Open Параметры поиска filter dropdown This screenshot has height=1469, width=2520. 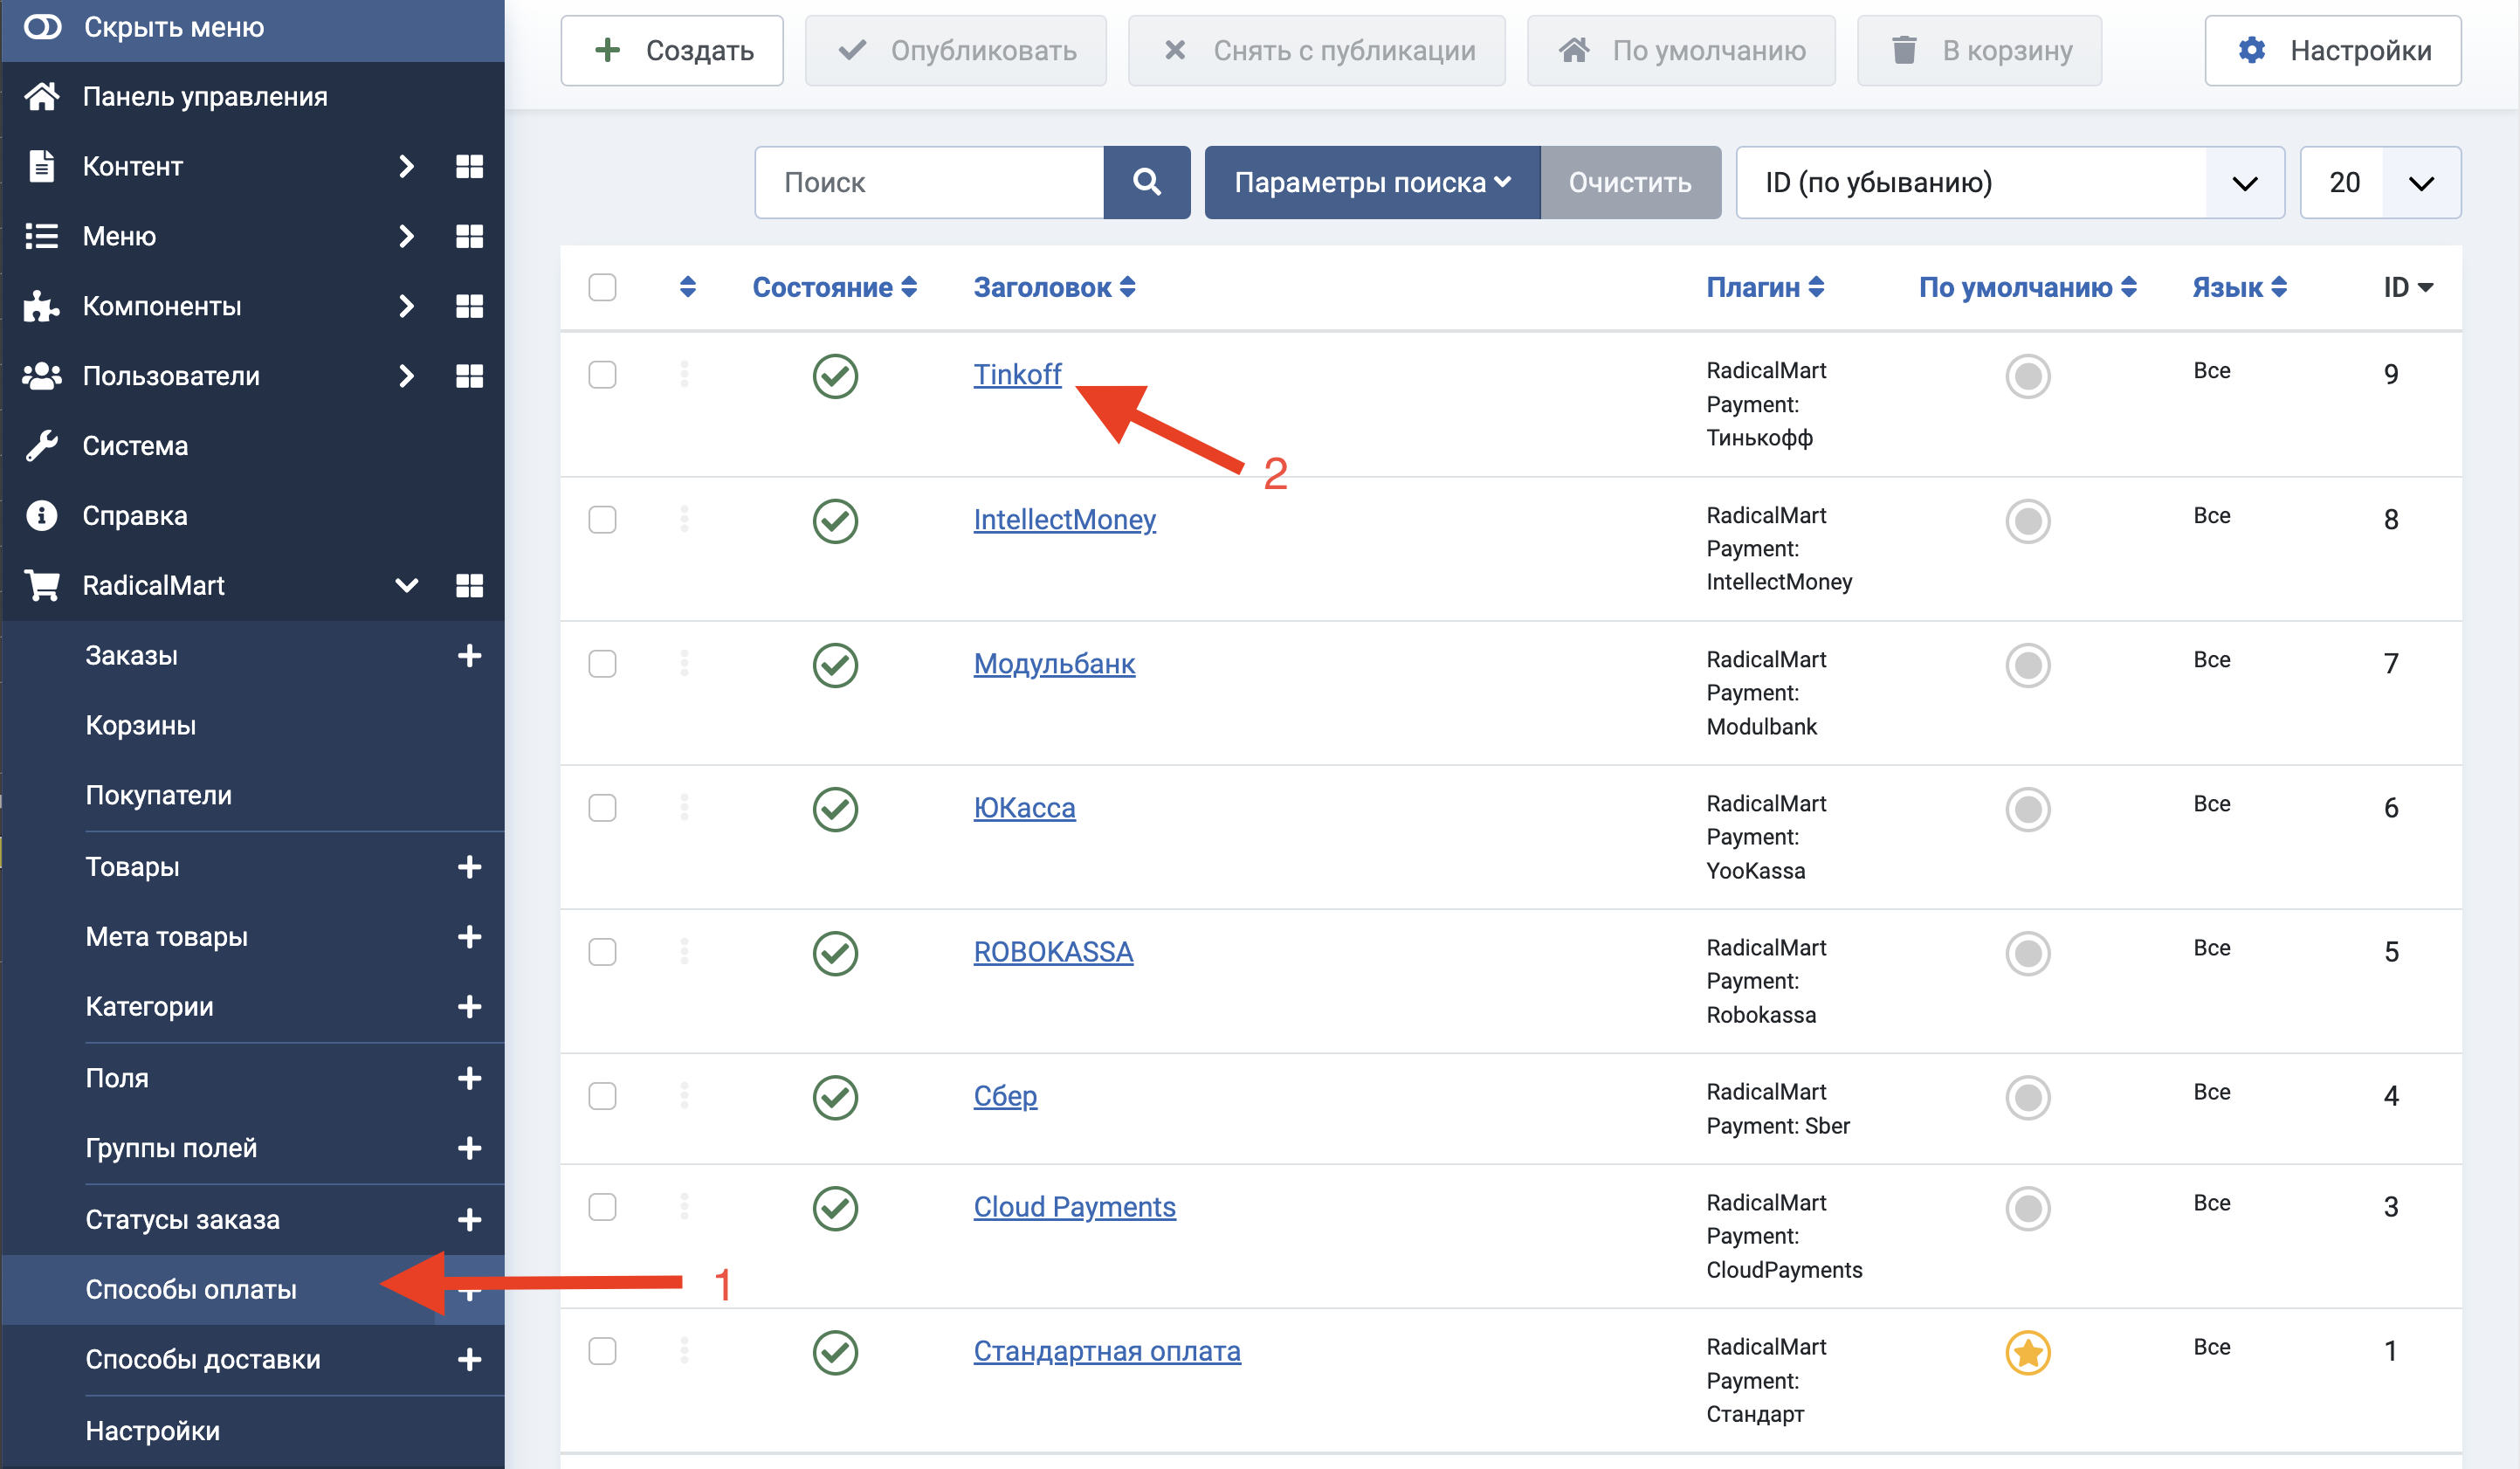1372,182
